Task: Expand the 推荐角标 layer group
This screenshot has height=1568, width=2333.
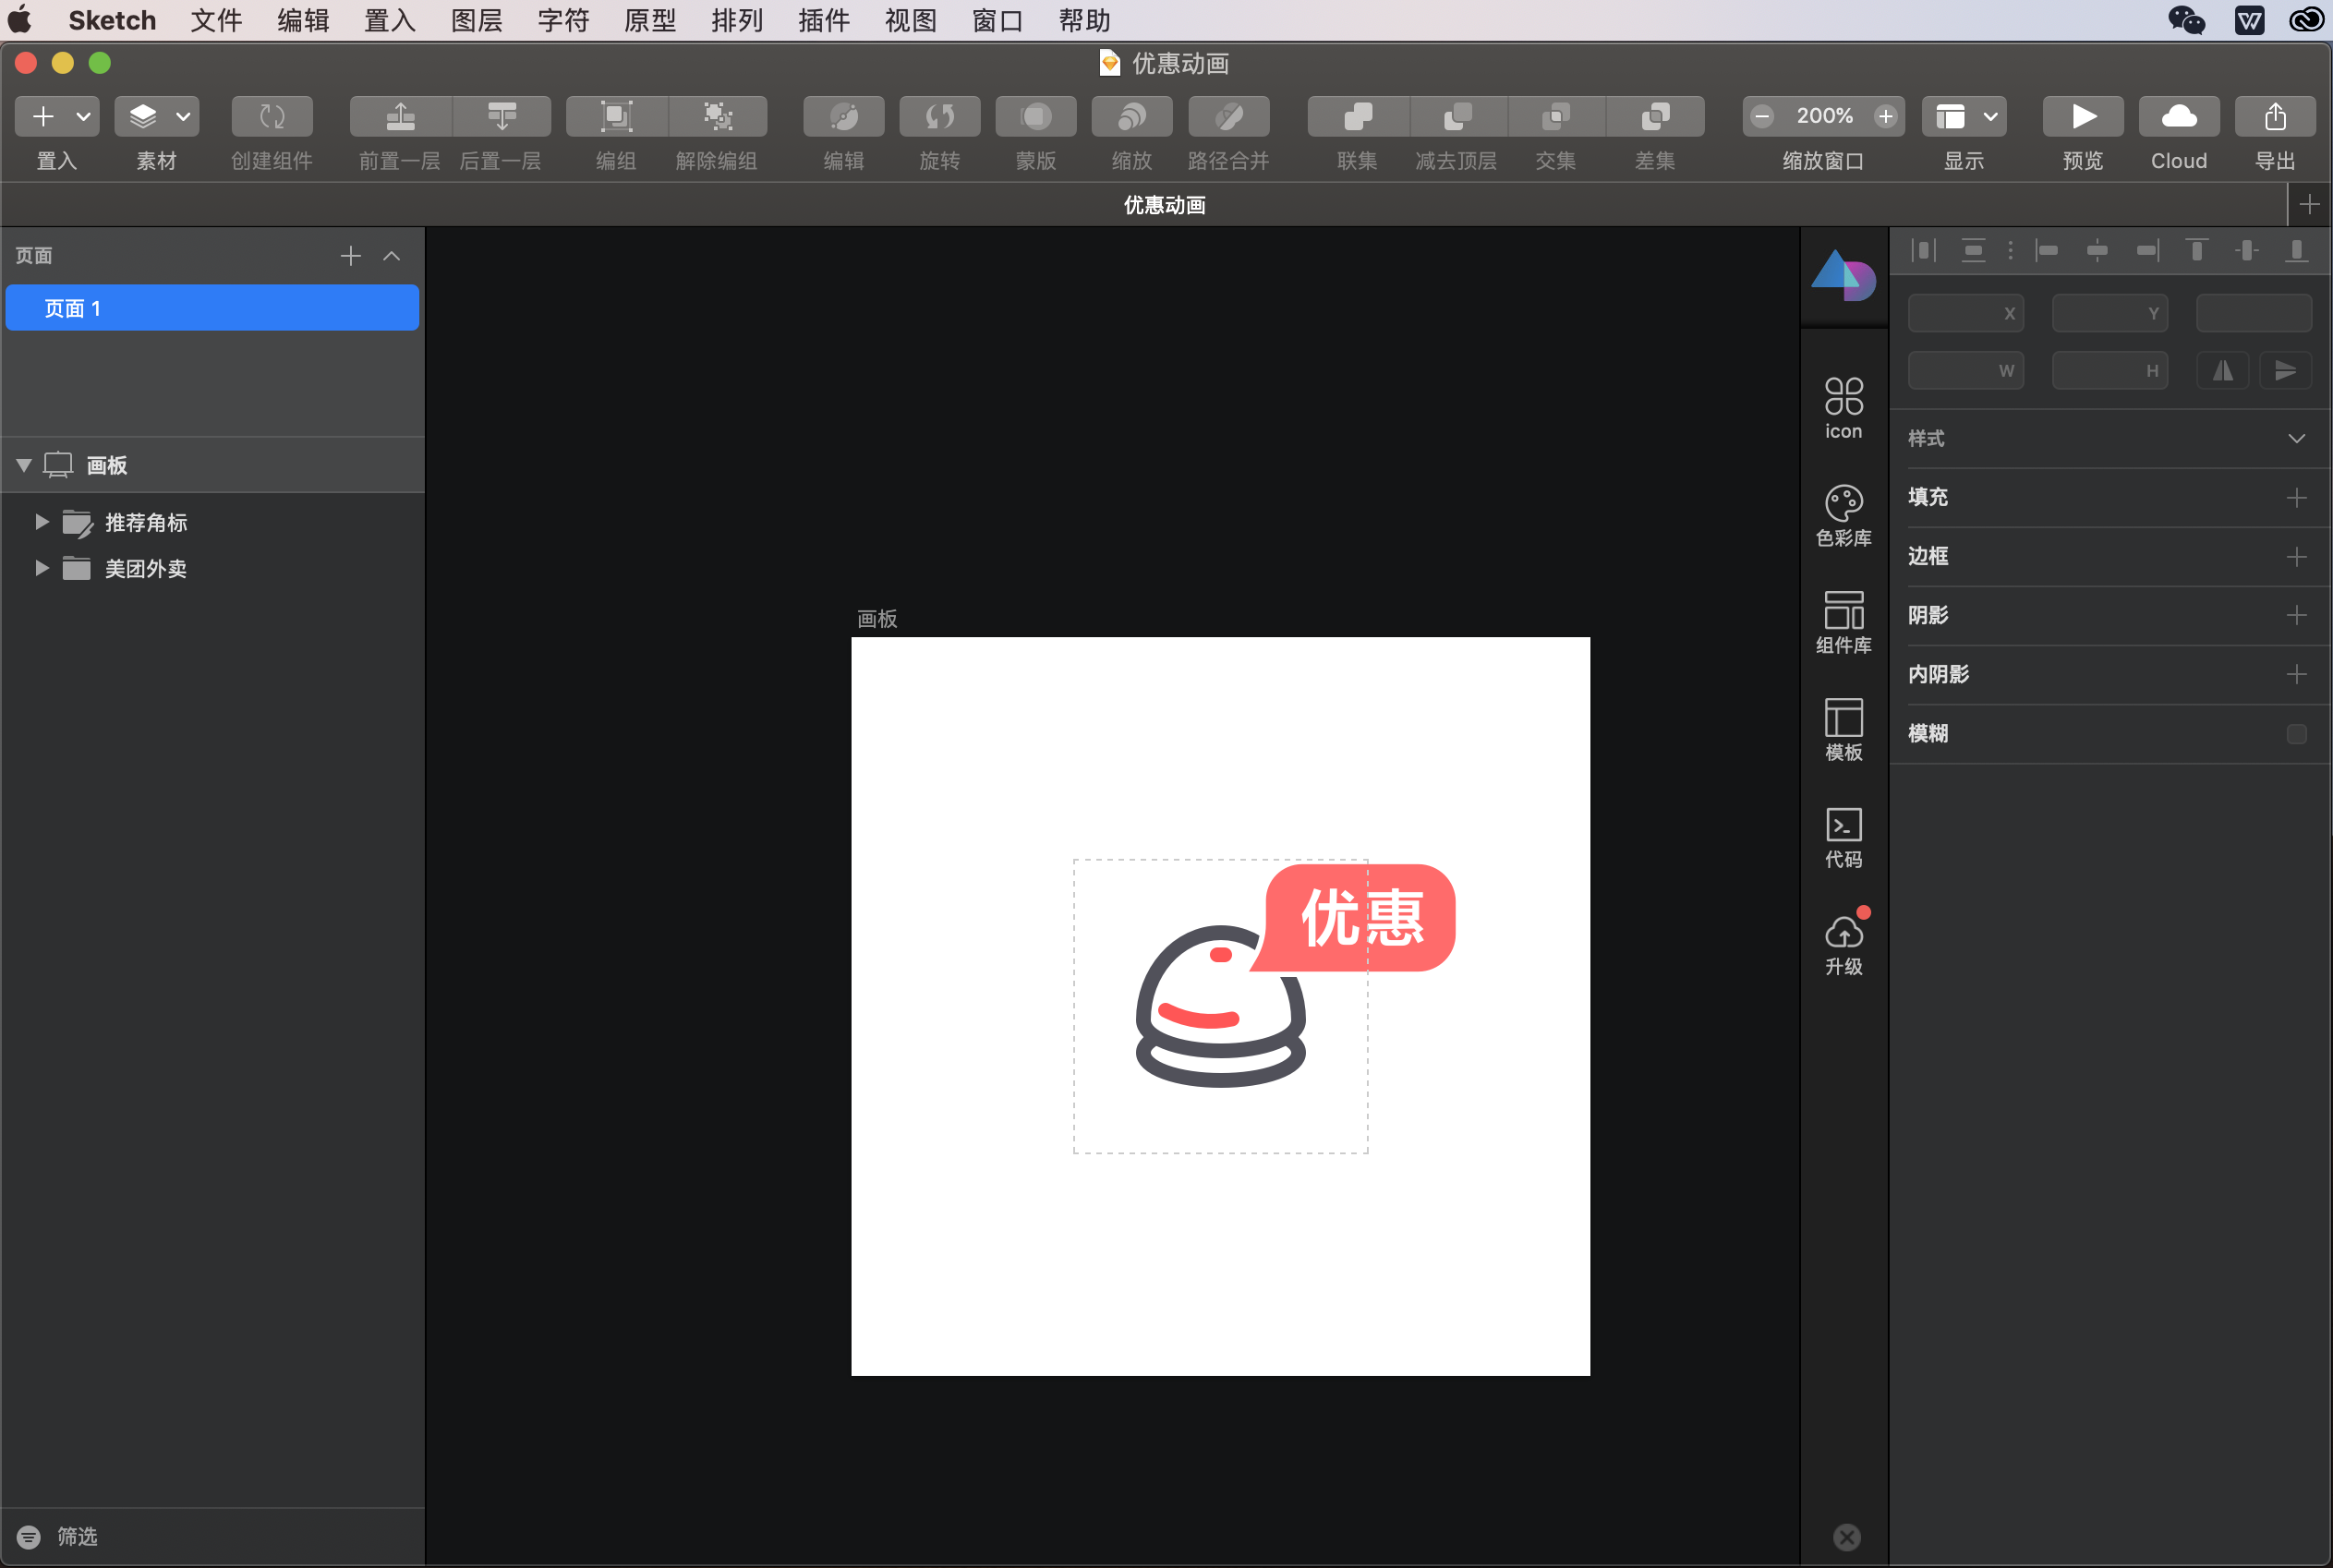Action: [x=41, y=522]
